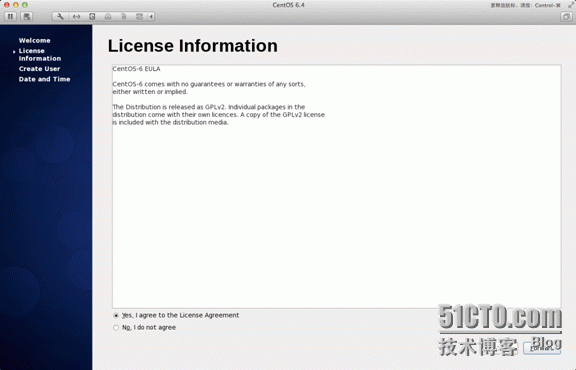Click the Control-⌘ release mouse hint

pos(526,5)
